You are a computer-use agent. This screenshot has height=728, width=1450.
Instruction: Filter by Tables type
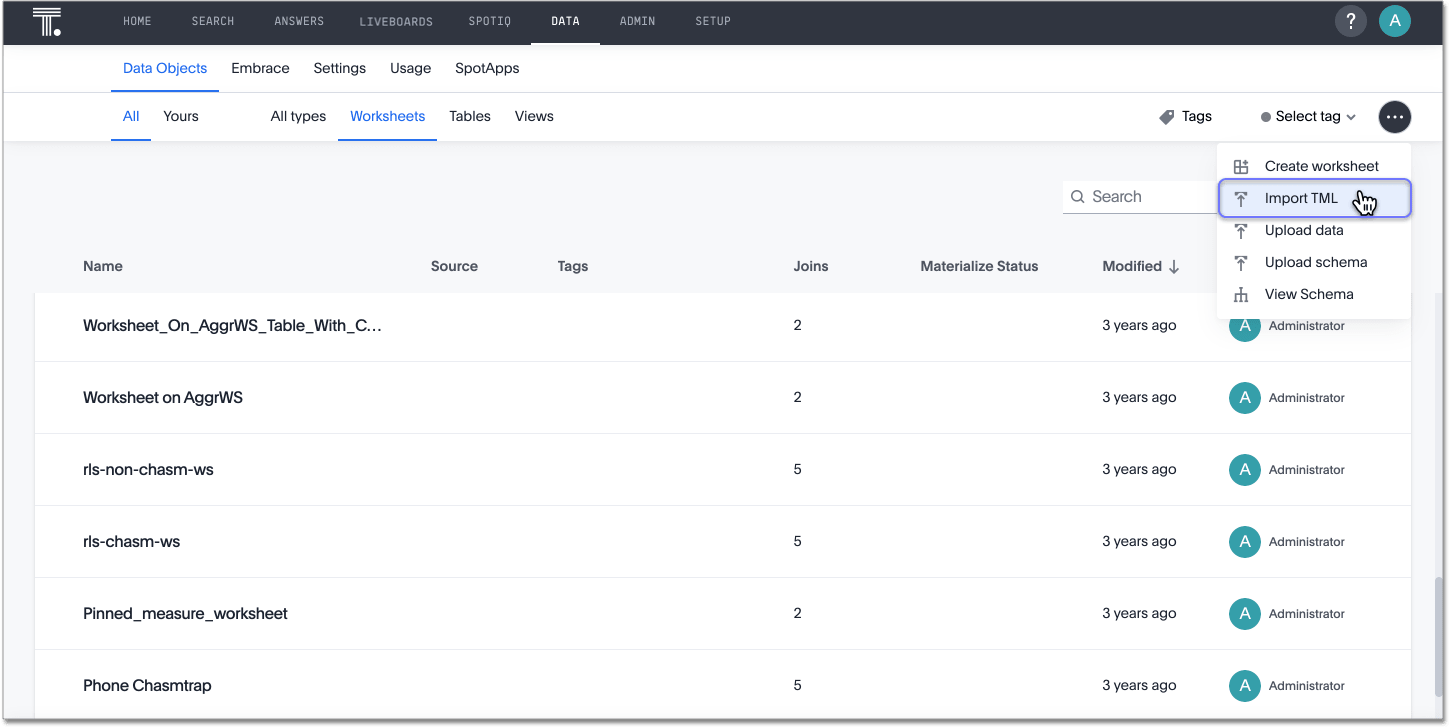[x=470, y=117]
